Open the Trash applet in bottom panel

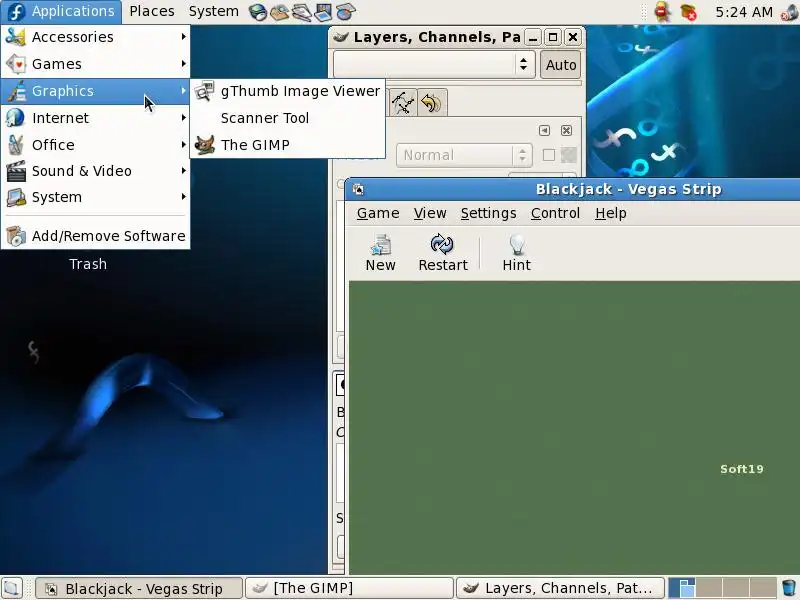coord(789,588)
